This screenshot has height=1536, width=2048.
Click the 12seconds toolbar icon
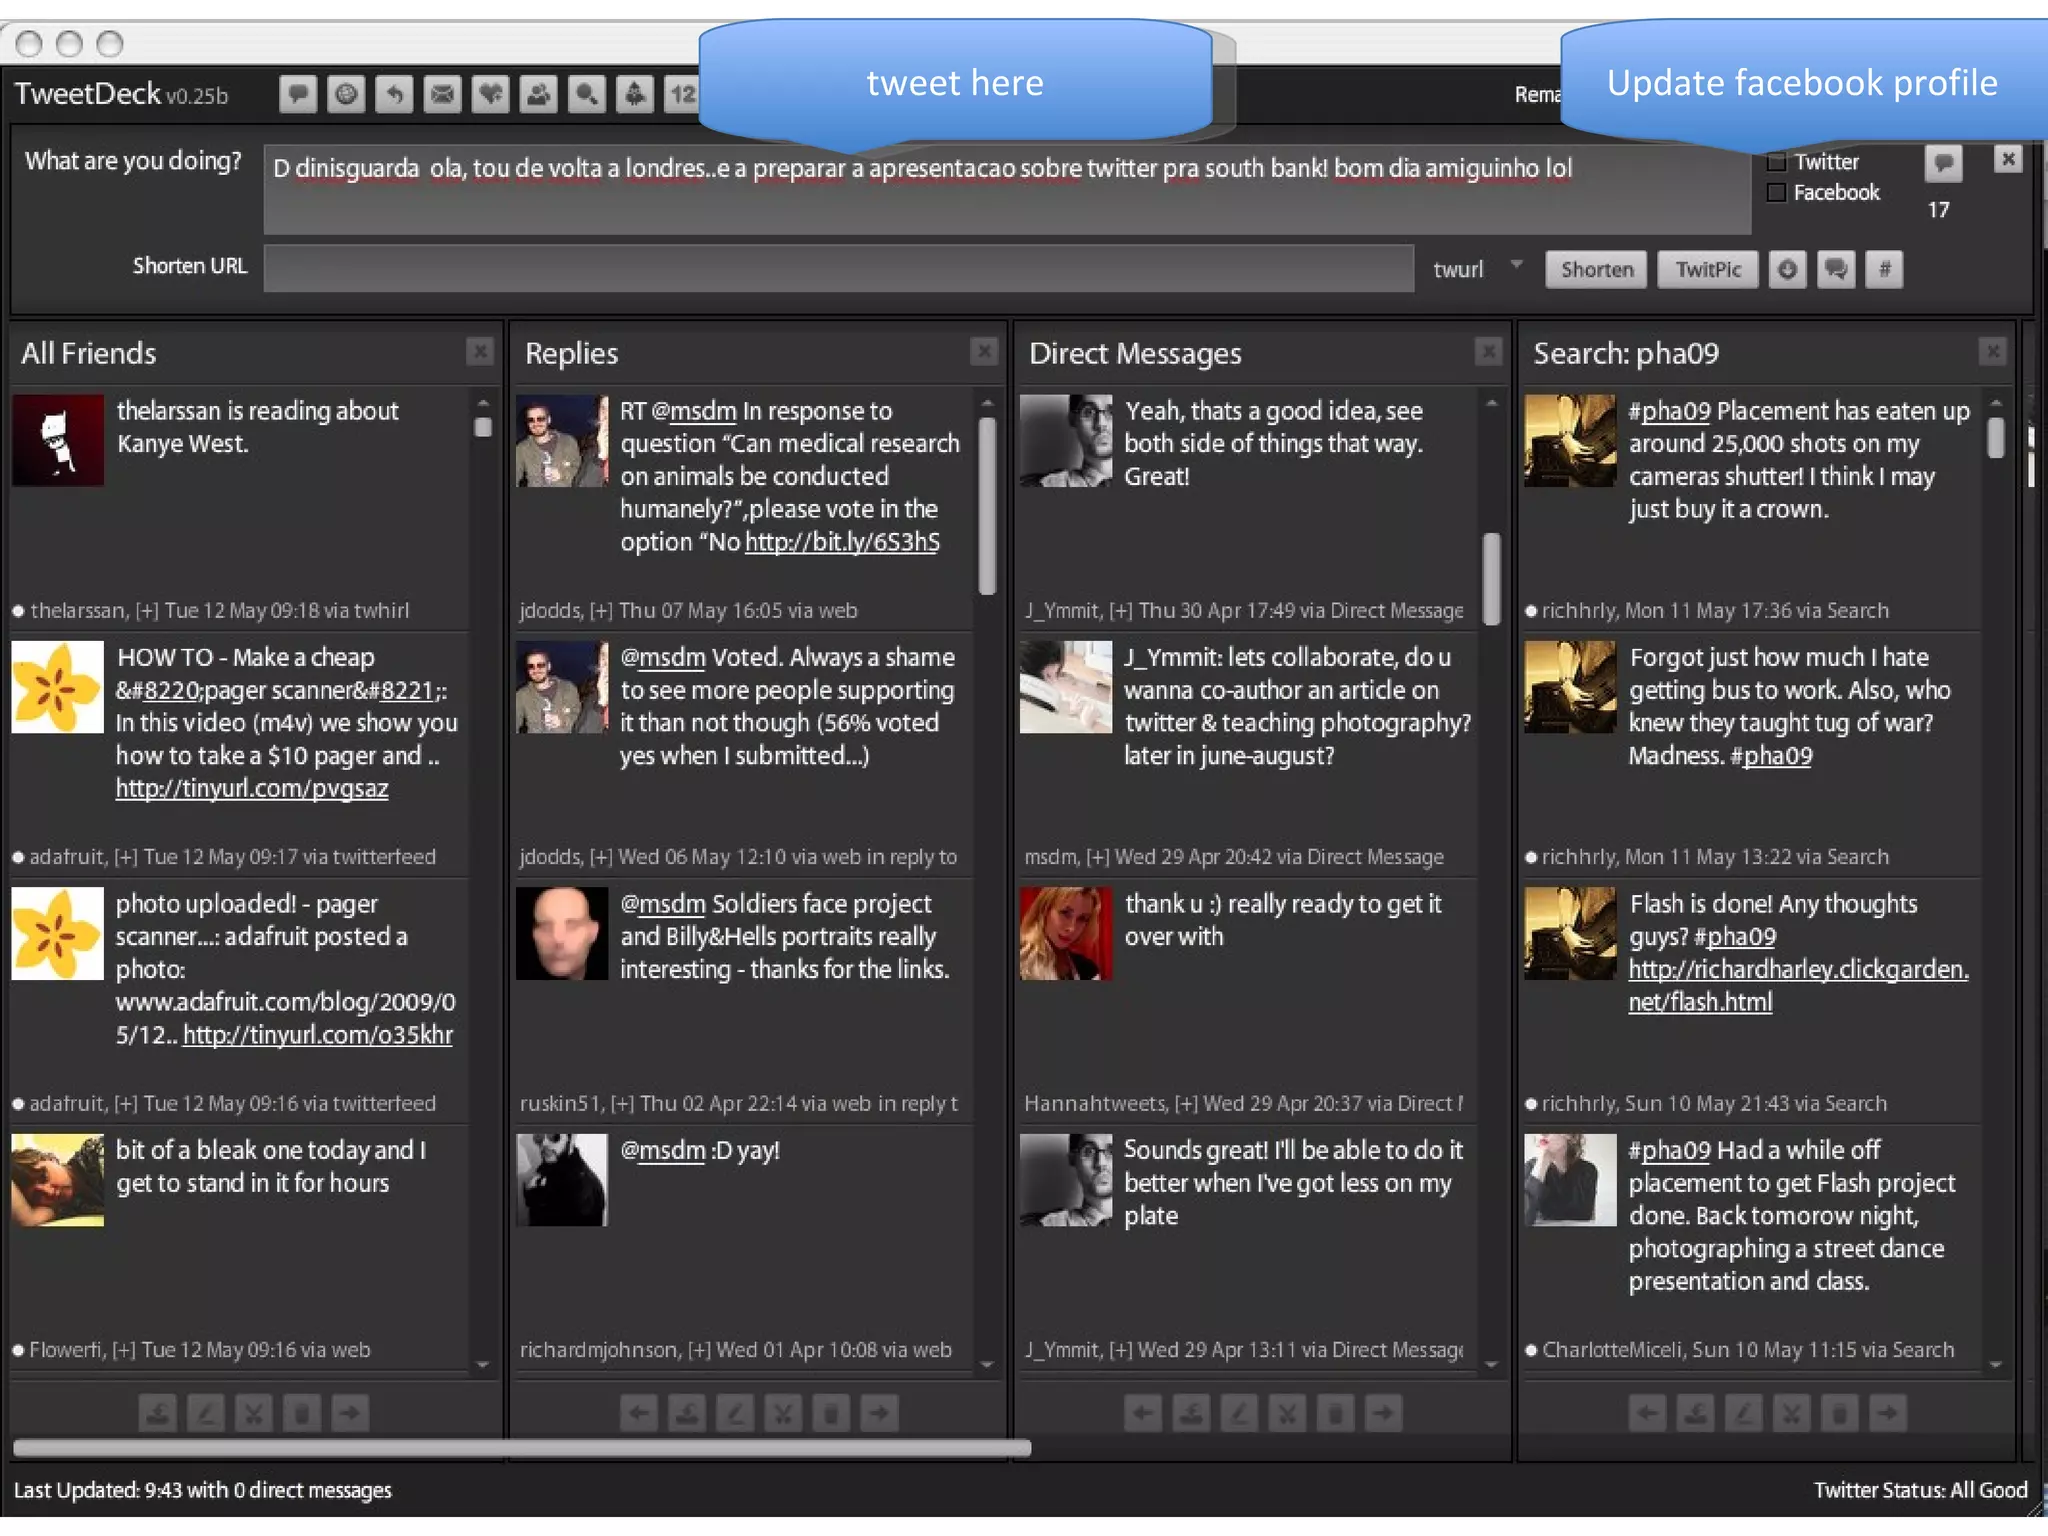click(x=682, y=95)
